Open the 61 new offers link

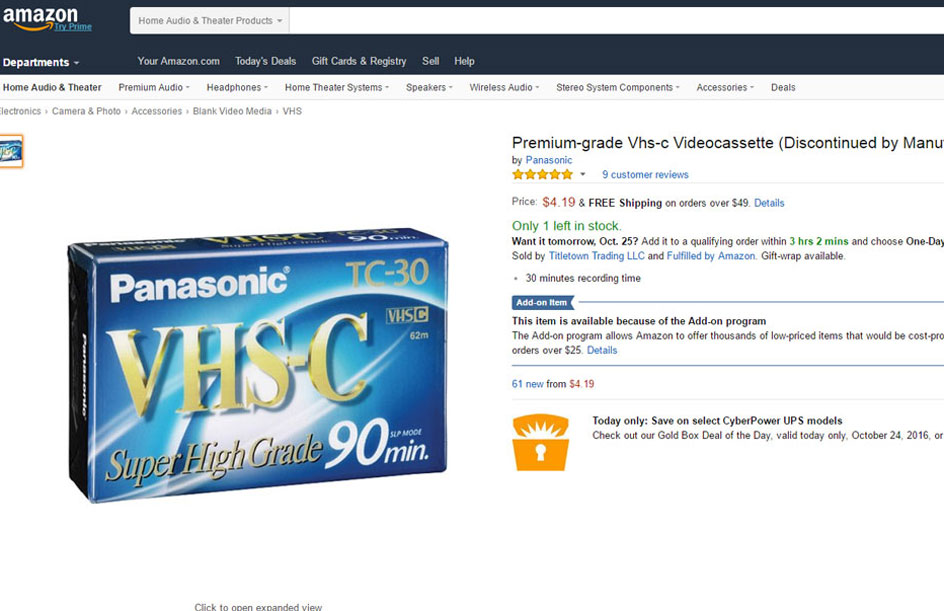527,384
